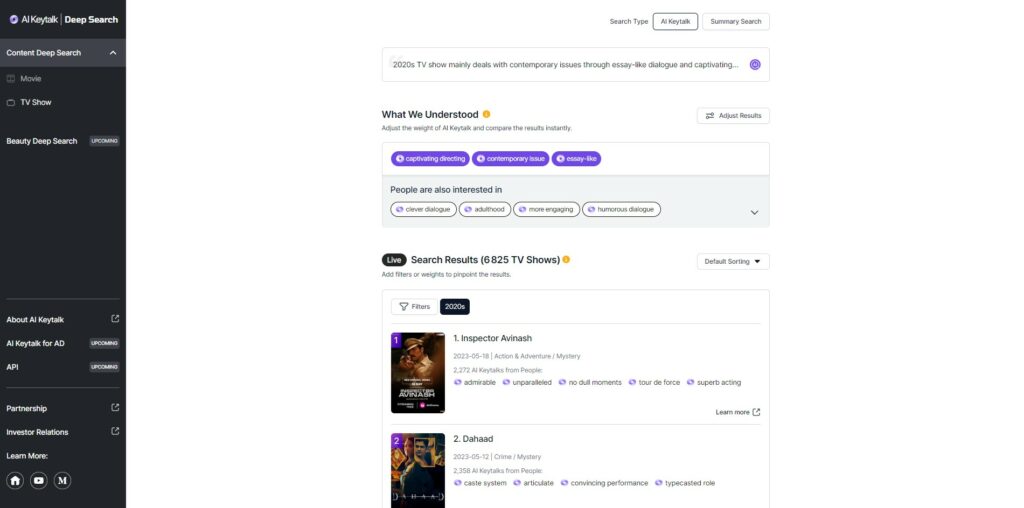Click the What We Understood info icon
This screenshot has width=1024, height=508.
click(x=487, y=114)
